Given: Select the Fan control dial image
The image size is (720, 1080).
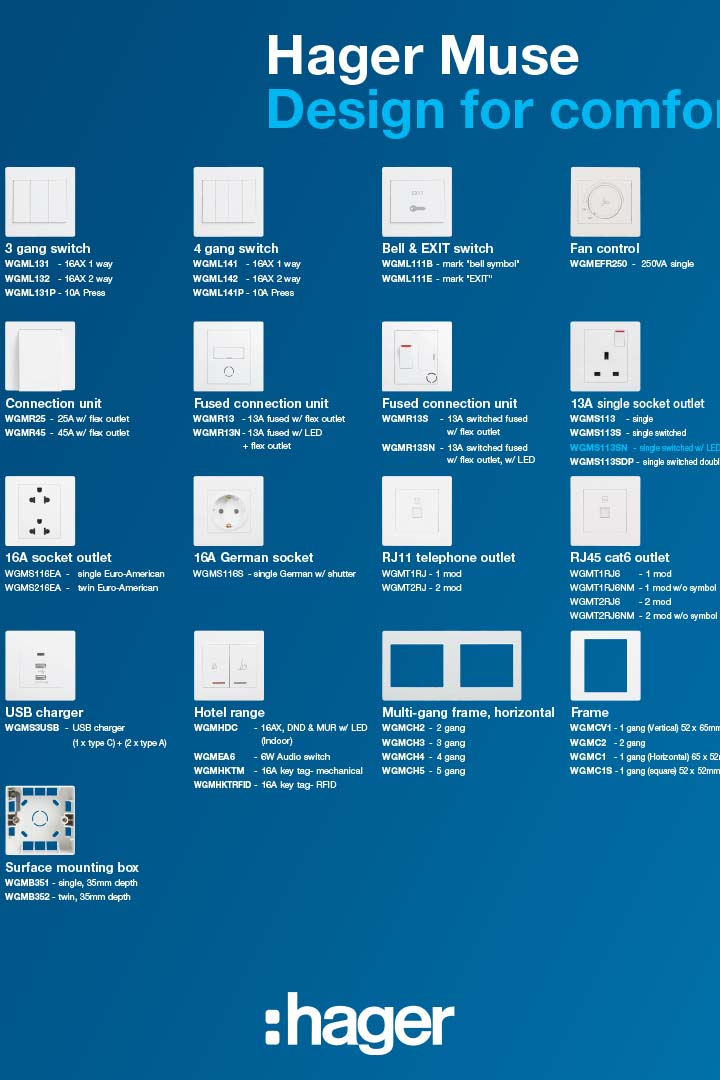Looking at the screenshot, I should pos(605,201).
